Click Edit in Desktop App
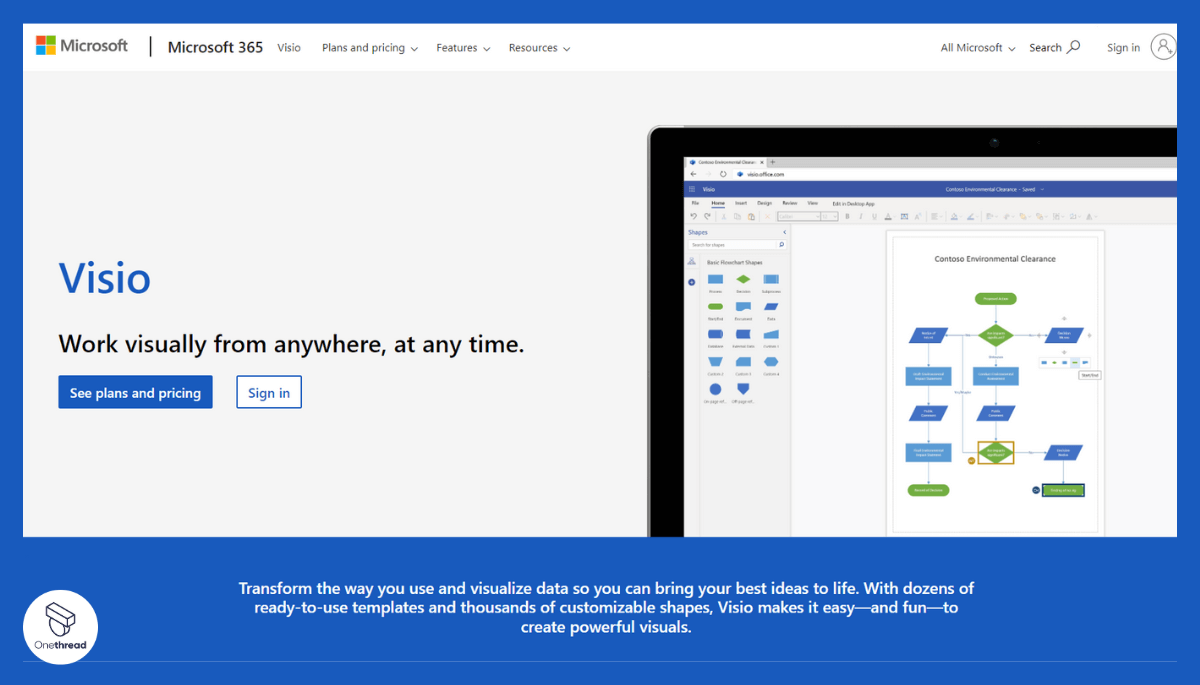The height and width of the screenshot is (685, 1200). (852, 202)
